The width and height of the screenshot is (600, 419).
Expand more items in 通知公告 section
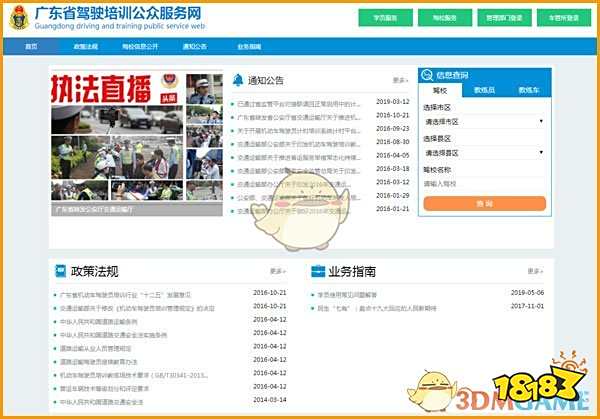(x=400, y=80)
